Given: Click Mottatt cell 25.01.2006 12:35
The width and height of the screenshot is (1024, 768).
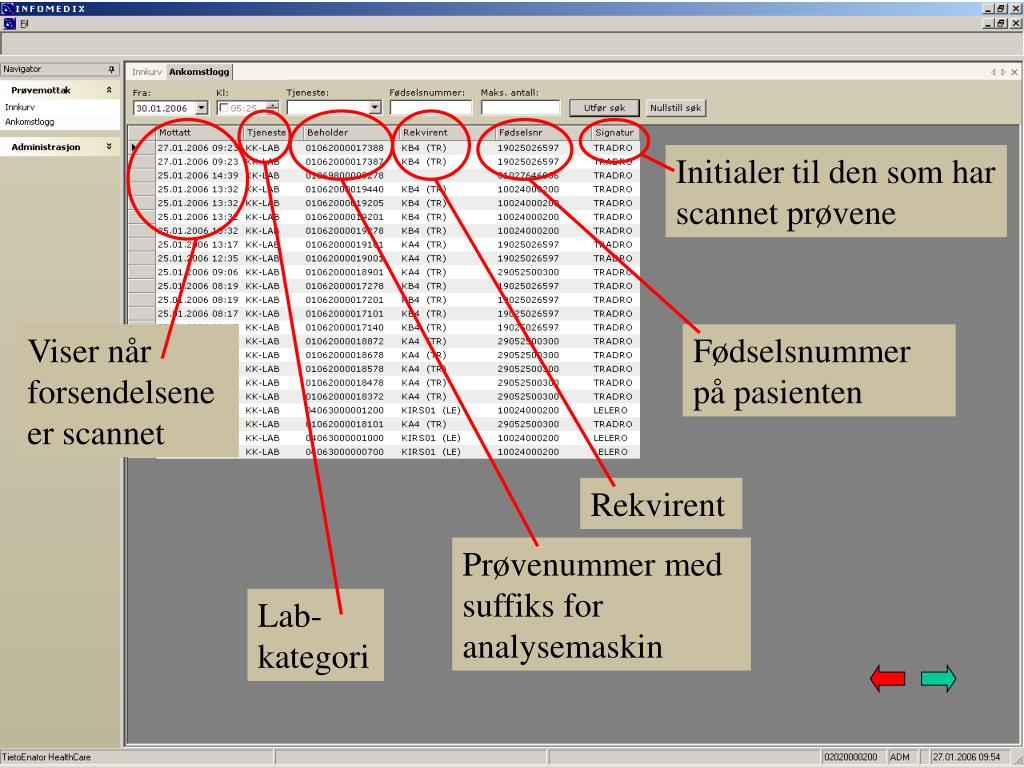Looking at the screenshot, I should point(198,259).
